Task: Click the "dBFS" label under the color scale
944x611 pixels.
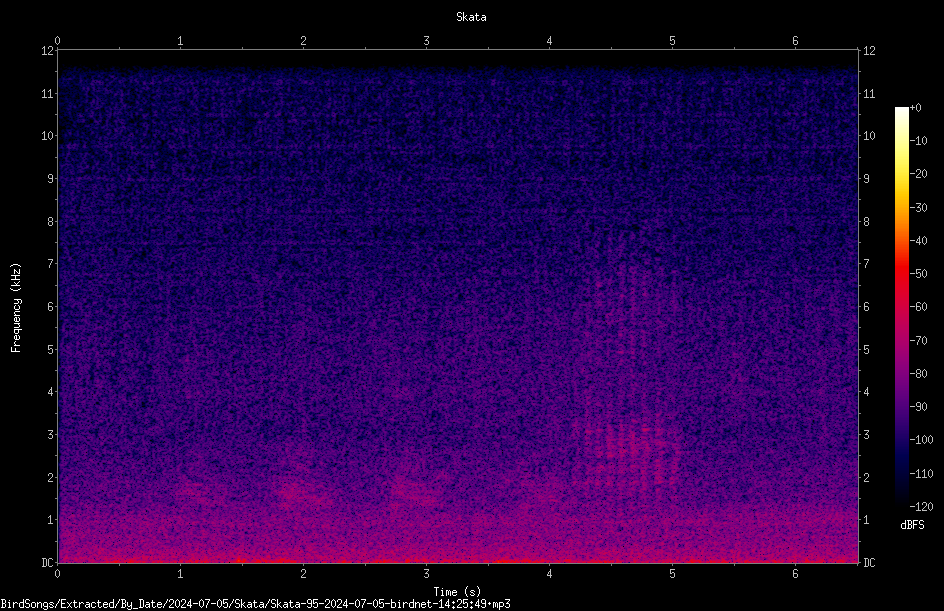Action: tap(912, 525)
